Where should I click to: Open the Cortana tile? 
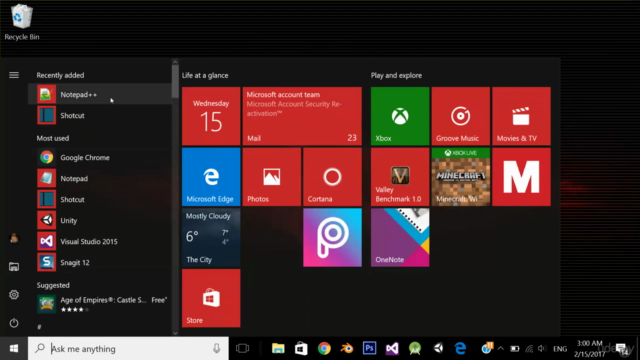[x=332, y=177]
